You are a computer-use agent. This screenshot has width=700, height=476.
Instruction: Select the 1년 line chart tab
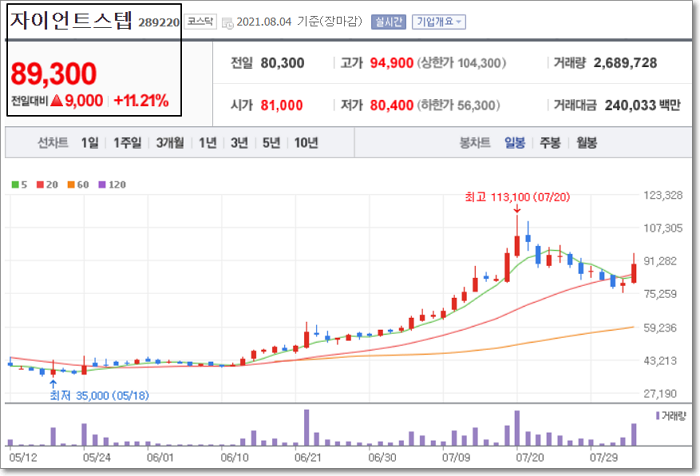208,143
